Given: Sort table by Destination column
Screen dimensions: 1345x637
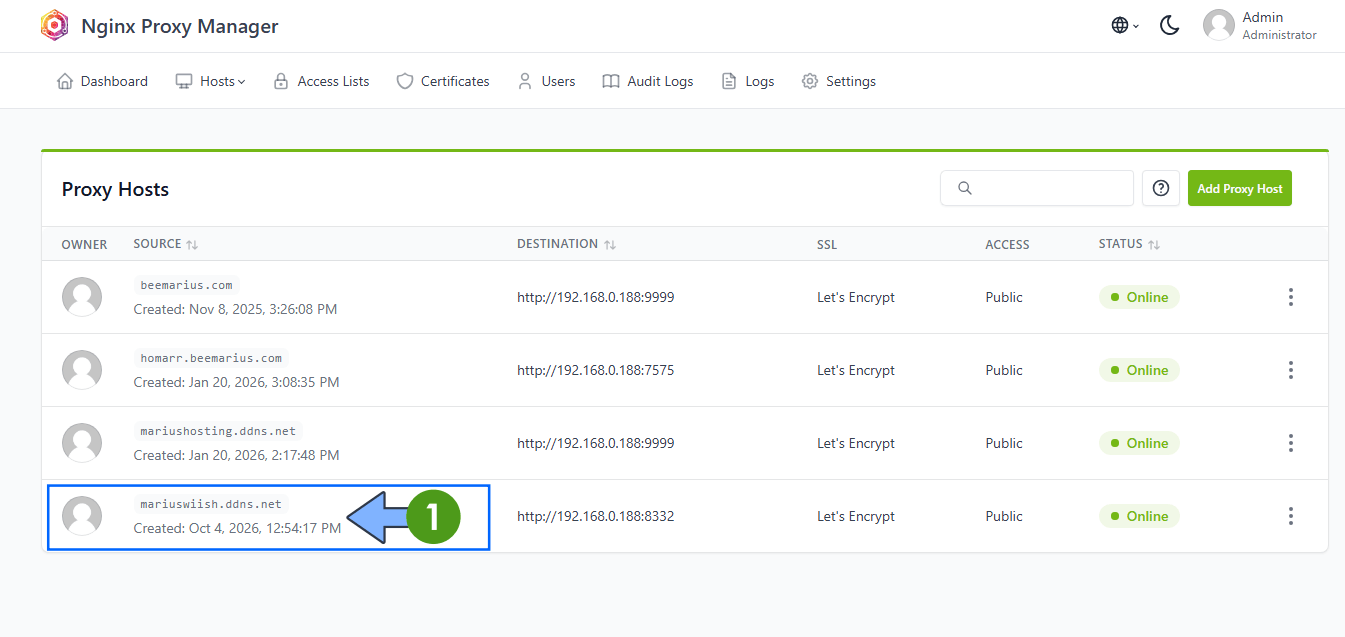Looking at the screenshot, I should click(566, 244).
